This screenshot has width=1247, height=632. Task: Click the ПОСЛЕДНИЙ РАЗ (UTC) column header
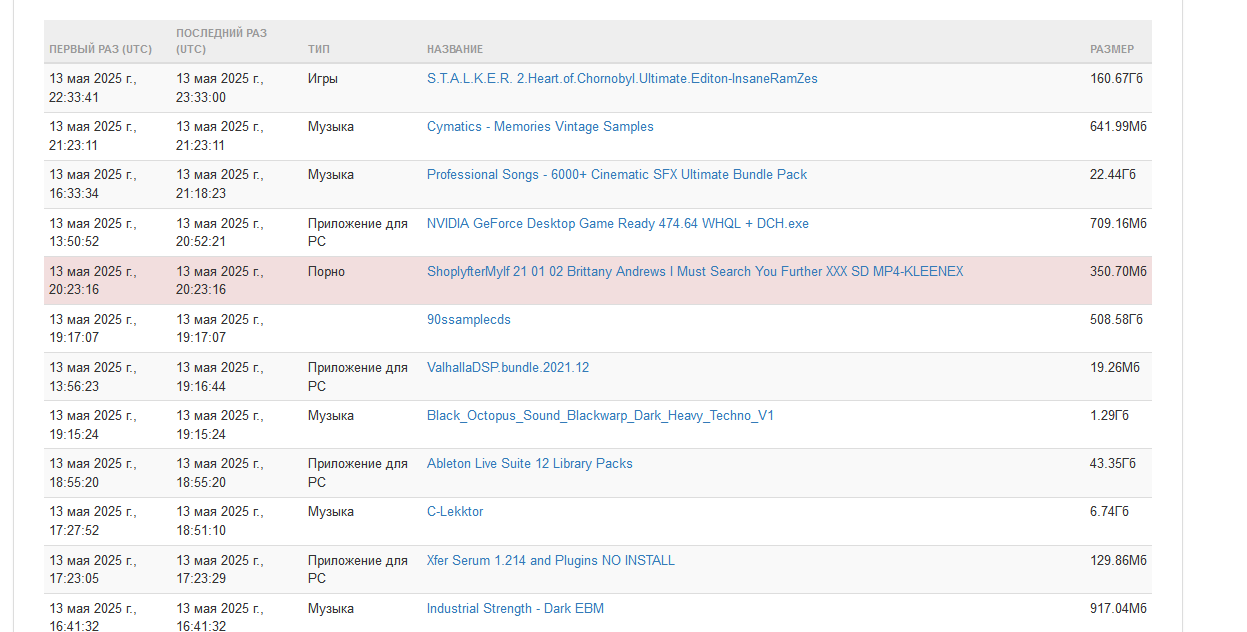(222, 41)
